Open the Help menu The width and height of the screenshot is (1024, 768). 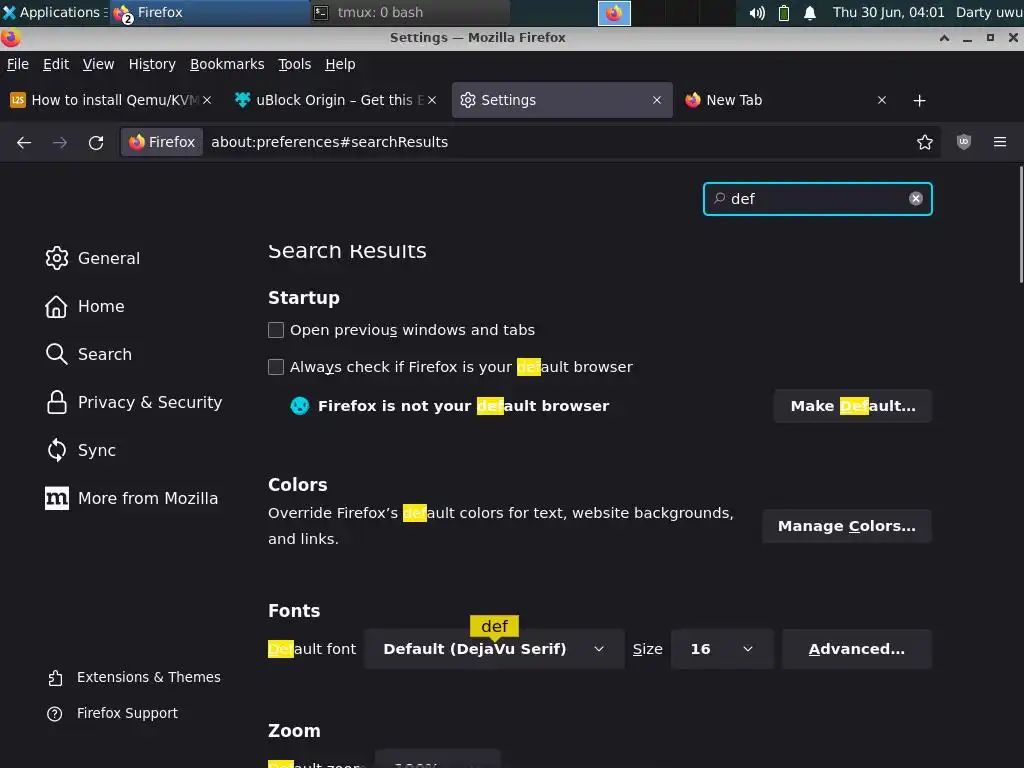pyautogui.click(x=340, y=64)
